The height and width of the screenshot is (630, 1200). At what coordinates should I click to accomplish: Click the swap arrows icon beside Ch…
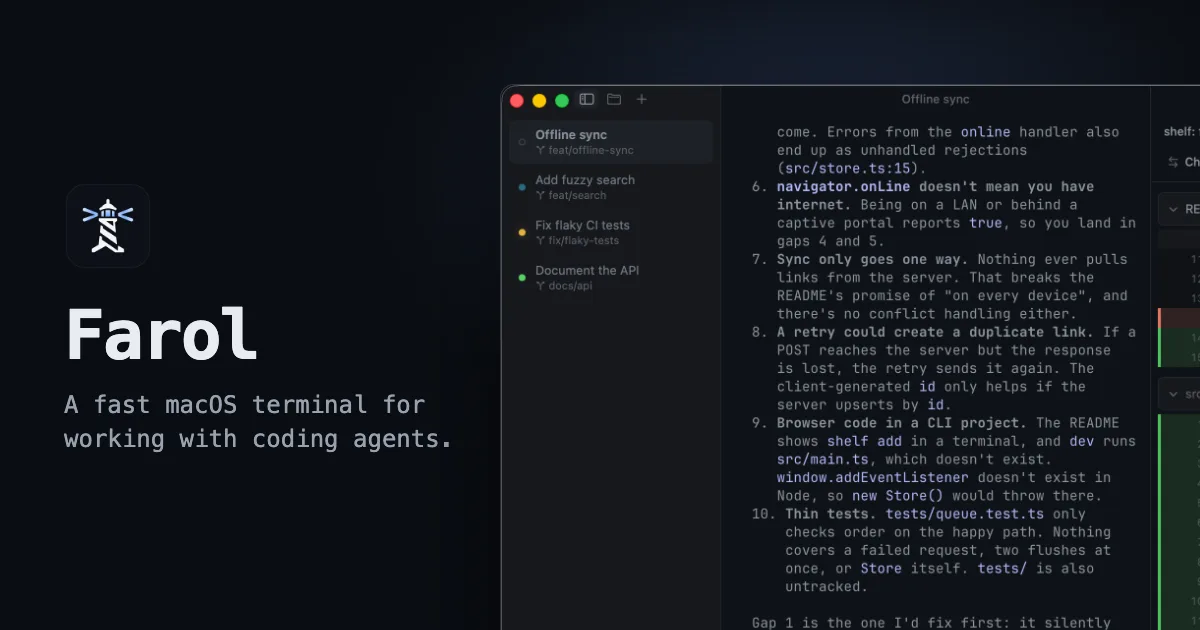(1173, 162)
